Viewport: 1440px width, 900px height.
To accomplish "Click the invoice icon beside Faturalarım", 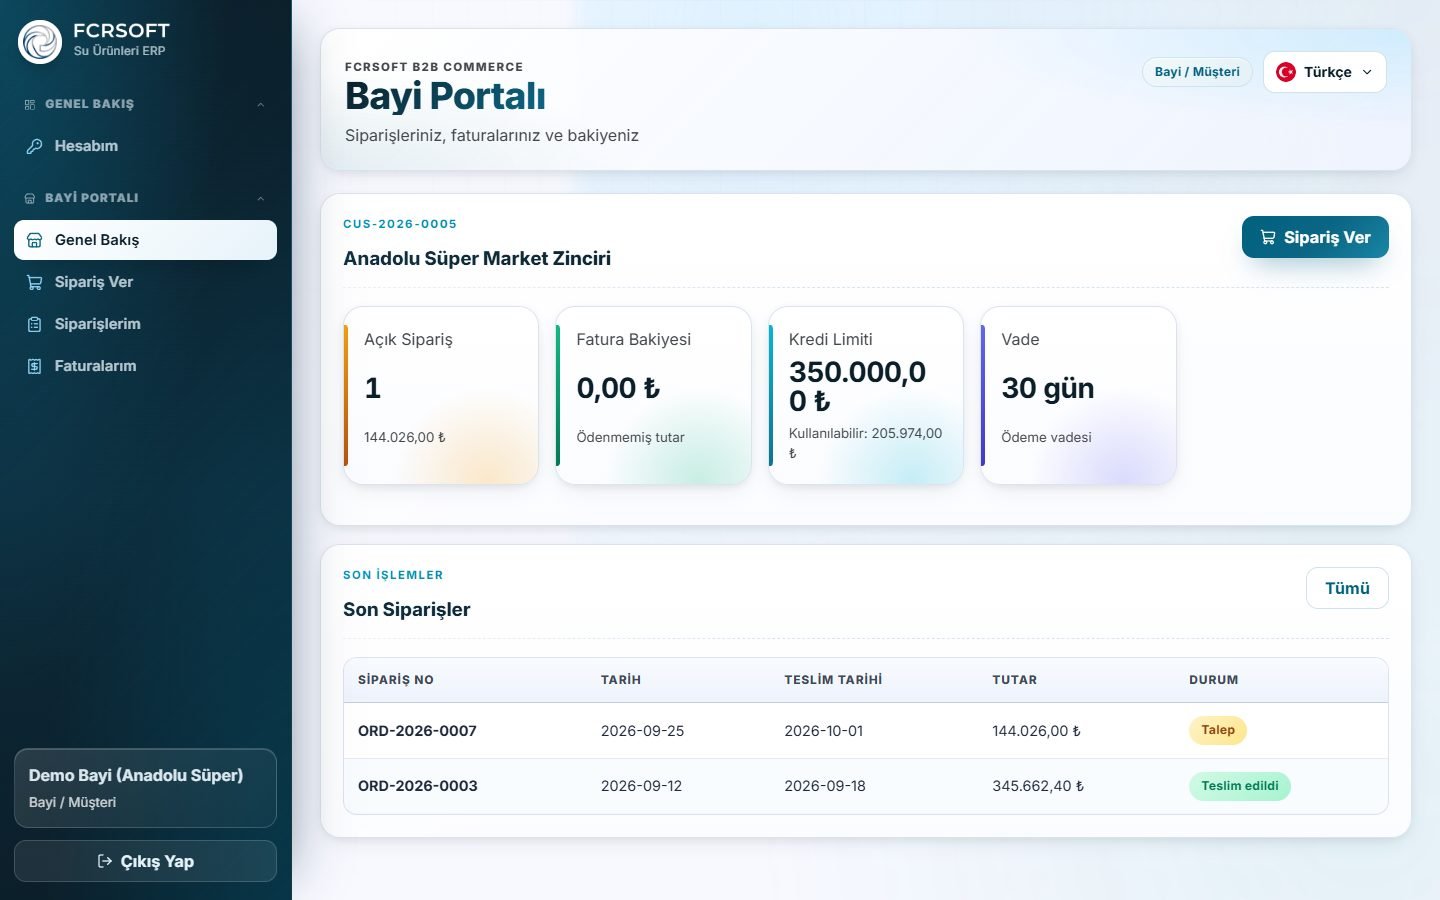I will tap(34, 366).
